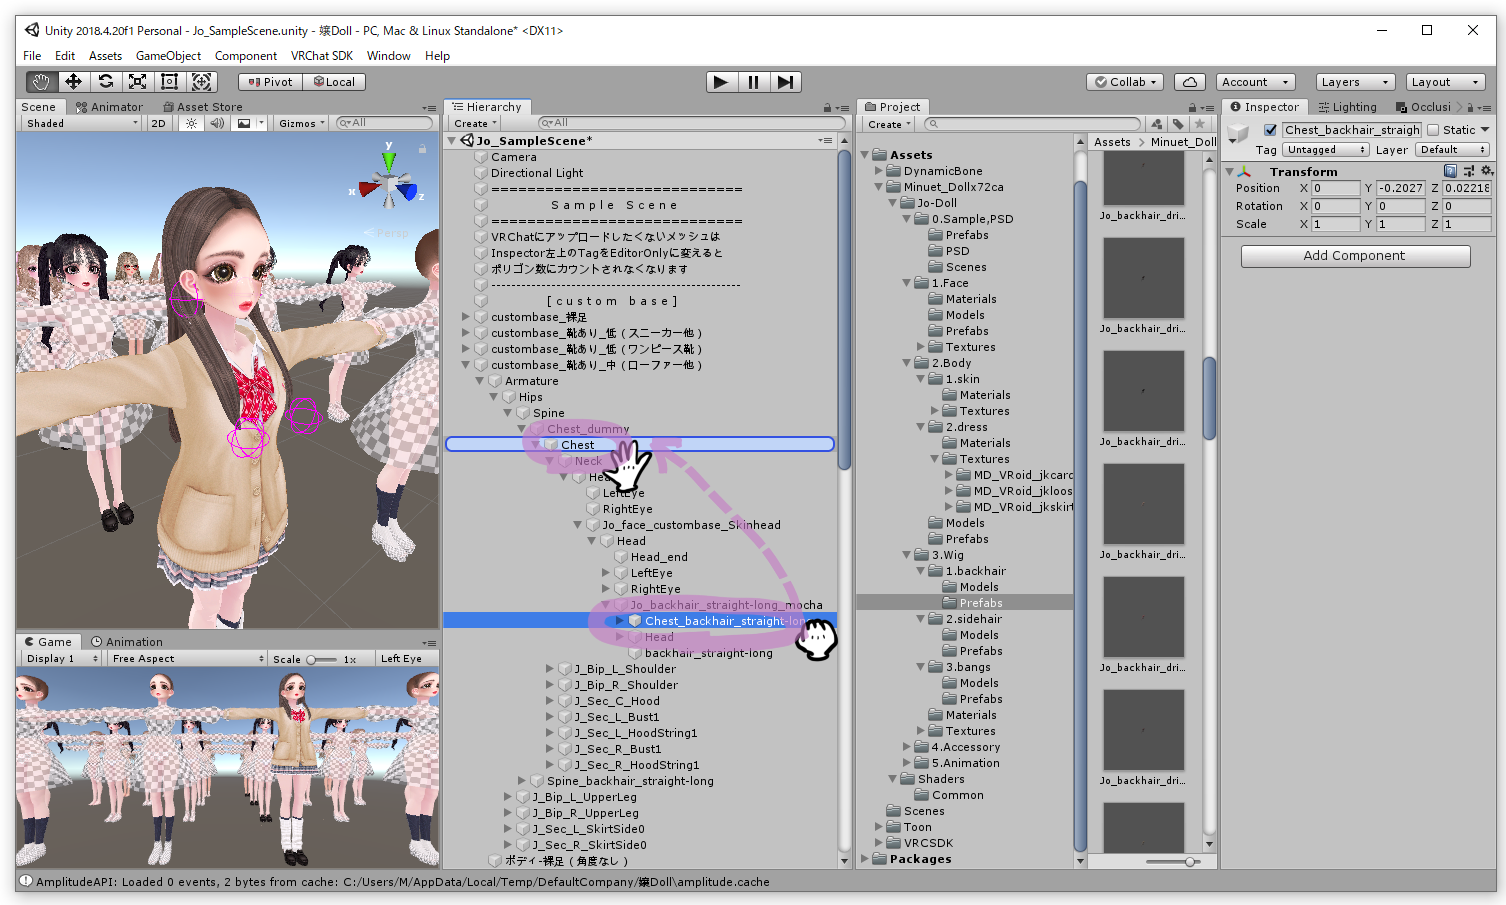Screen dimensions: 1506x905
Task: Click the Add Component button
Action: click(1355, 256)
